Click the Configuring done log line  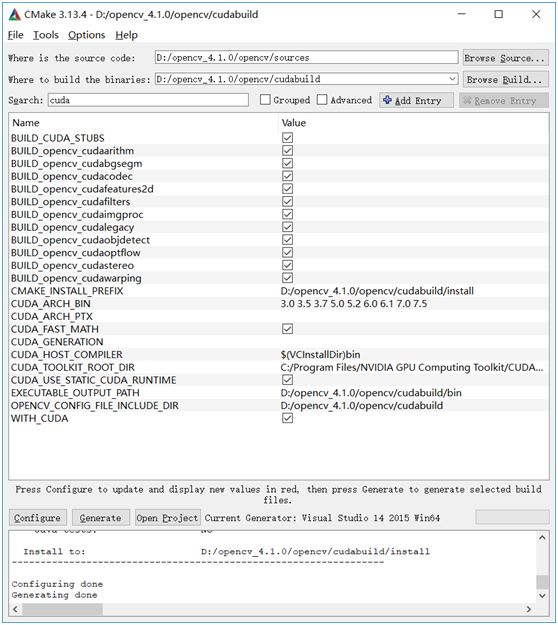(x=57, y=584)
